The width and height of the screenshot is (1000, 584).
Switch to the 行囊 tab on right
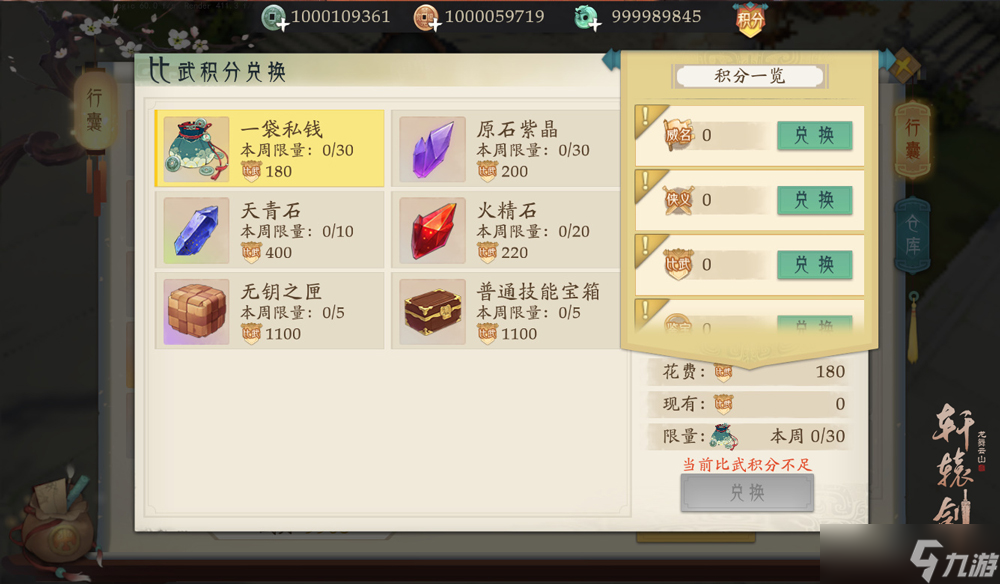pyautogui.click(x=913, y=140)
